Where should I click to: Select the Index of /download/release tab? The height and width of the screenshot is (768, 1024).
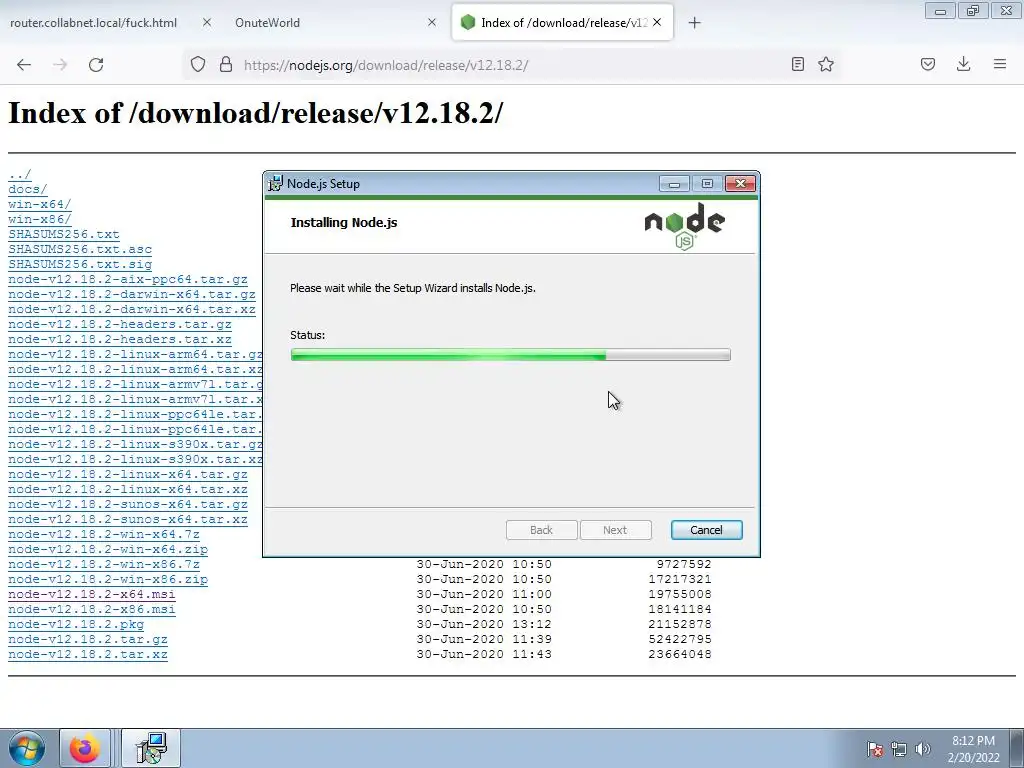pos(563,22)
